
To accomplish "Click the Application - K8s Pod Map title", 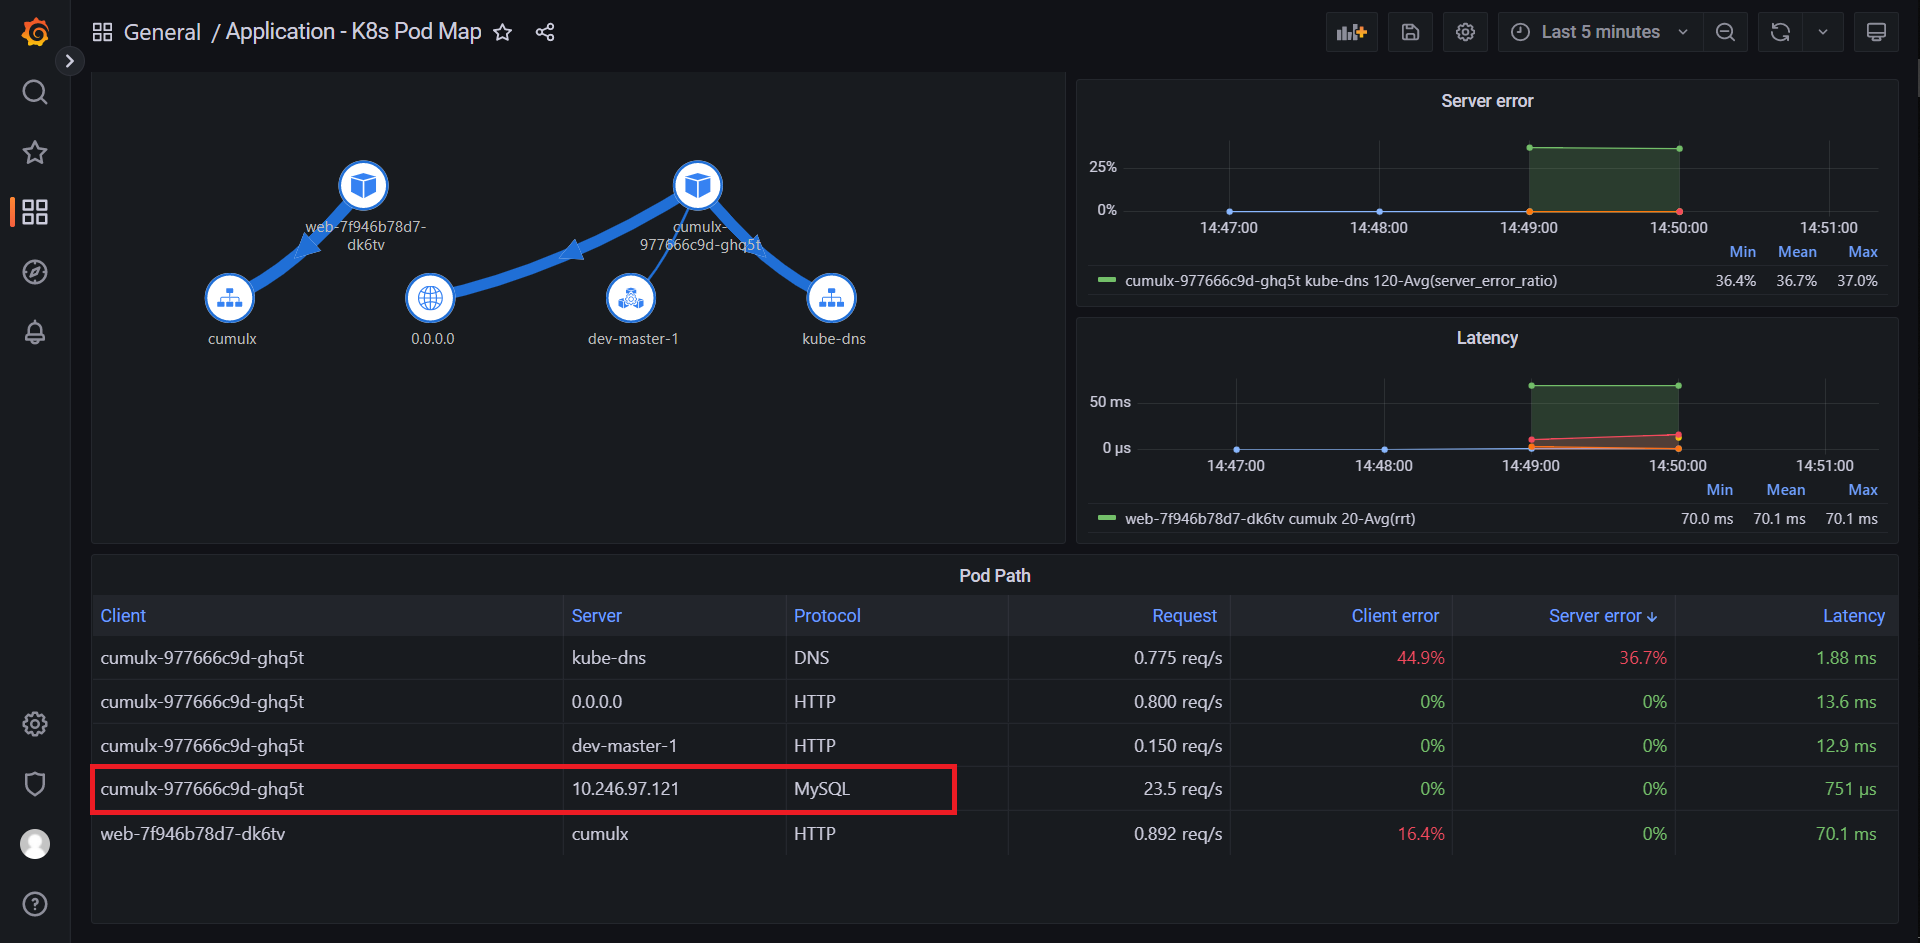I will [x=352, y=31].
